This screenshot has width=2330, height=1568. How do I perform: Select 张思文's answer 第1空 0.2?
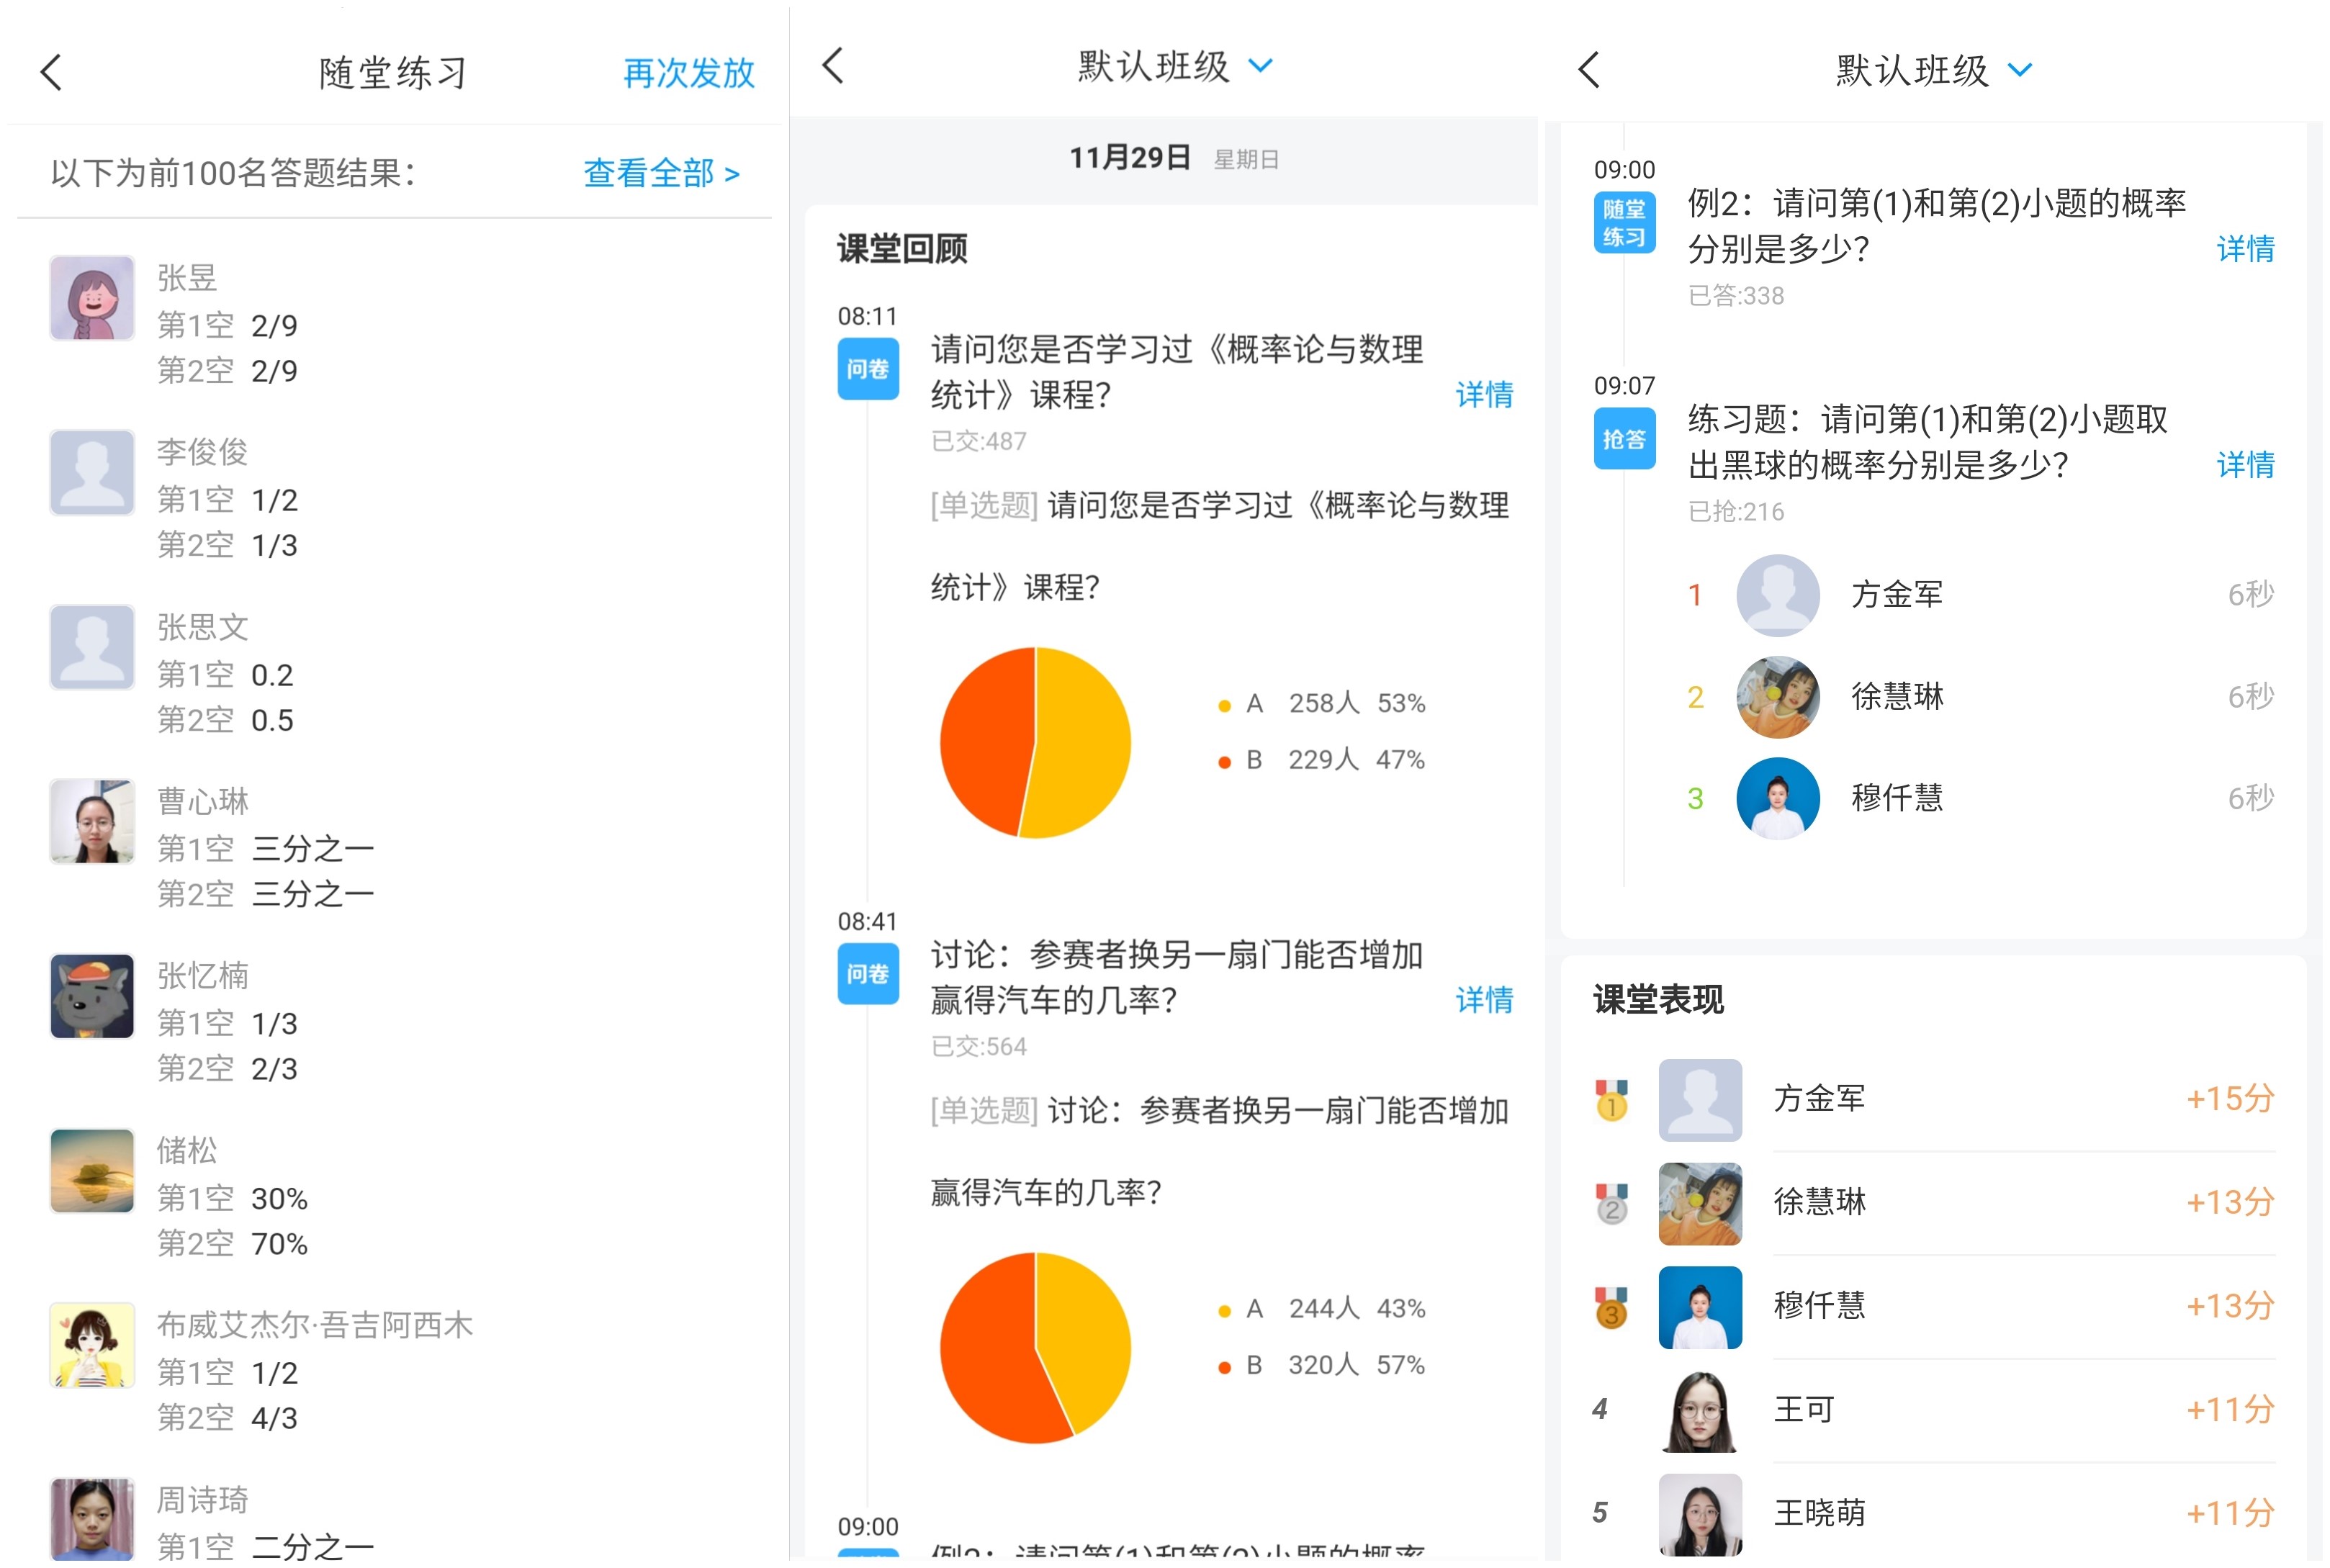[x=225, y=675]
